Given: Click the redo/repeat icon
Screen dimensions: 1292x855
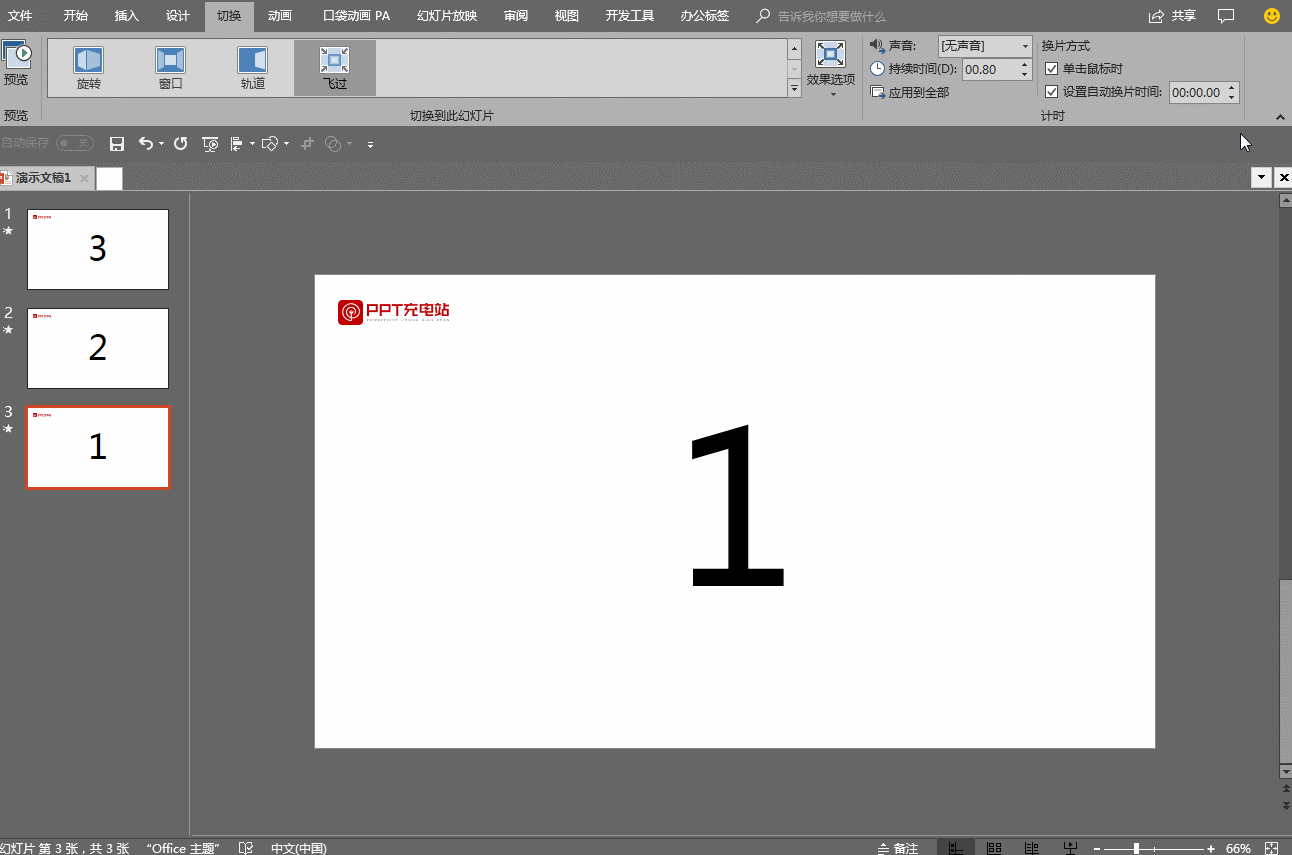Looking at the screenshot, I should pos(181,144).
